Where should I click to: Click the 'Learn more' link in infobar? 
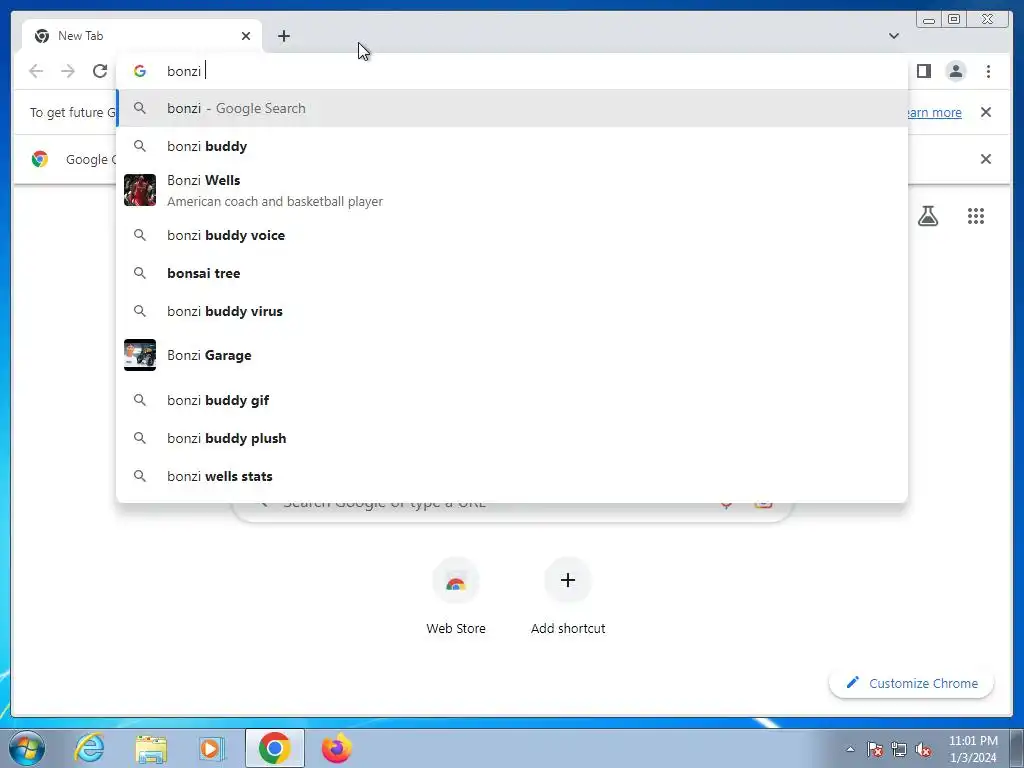(935, 112)
